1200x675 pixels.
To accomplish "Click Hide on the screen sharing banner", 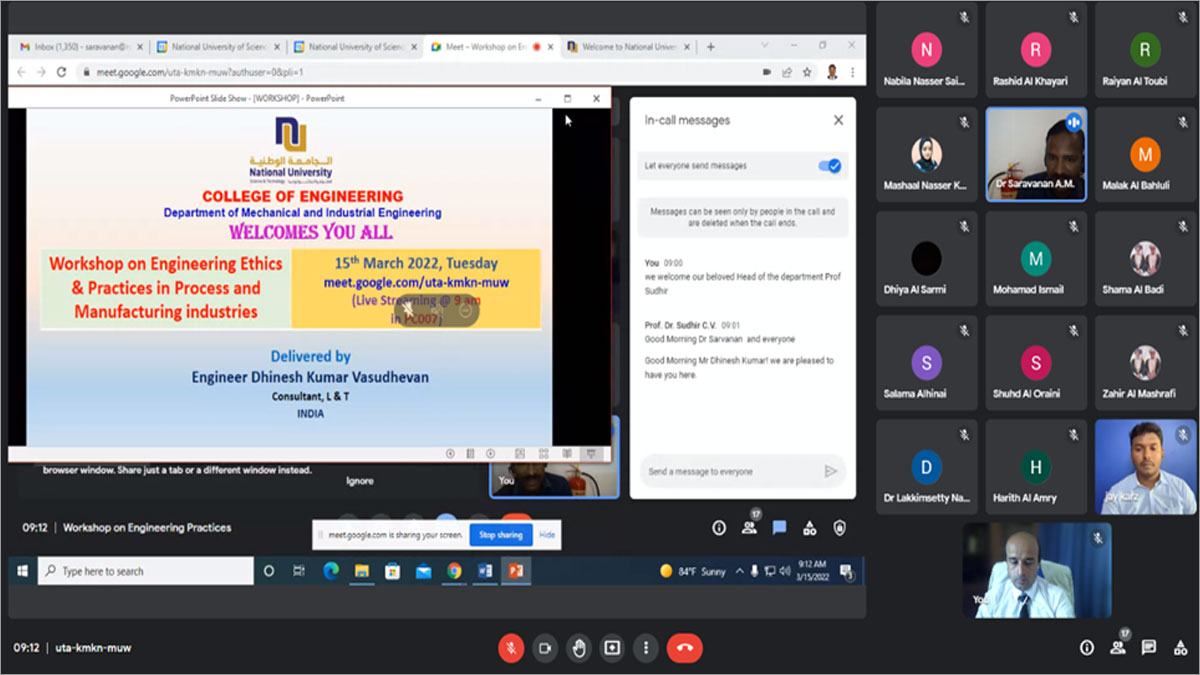I will (547, 535).
